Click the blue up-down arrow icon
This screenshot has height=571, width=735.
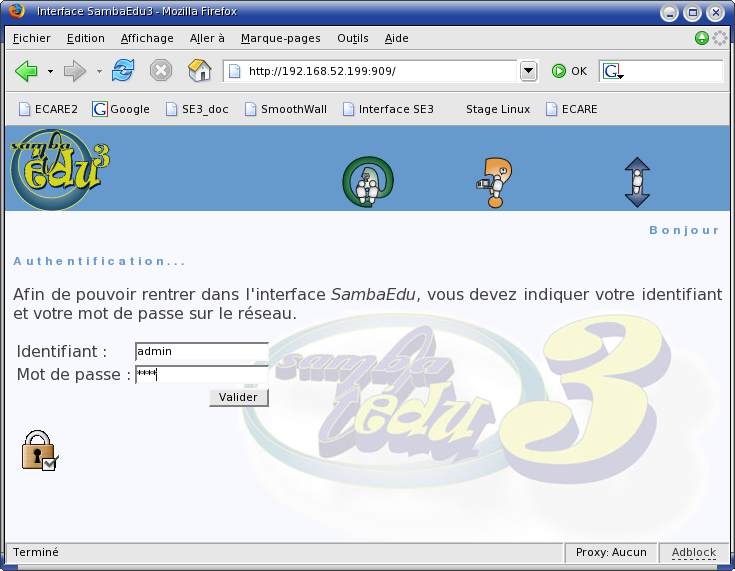(x=637, y=182)
